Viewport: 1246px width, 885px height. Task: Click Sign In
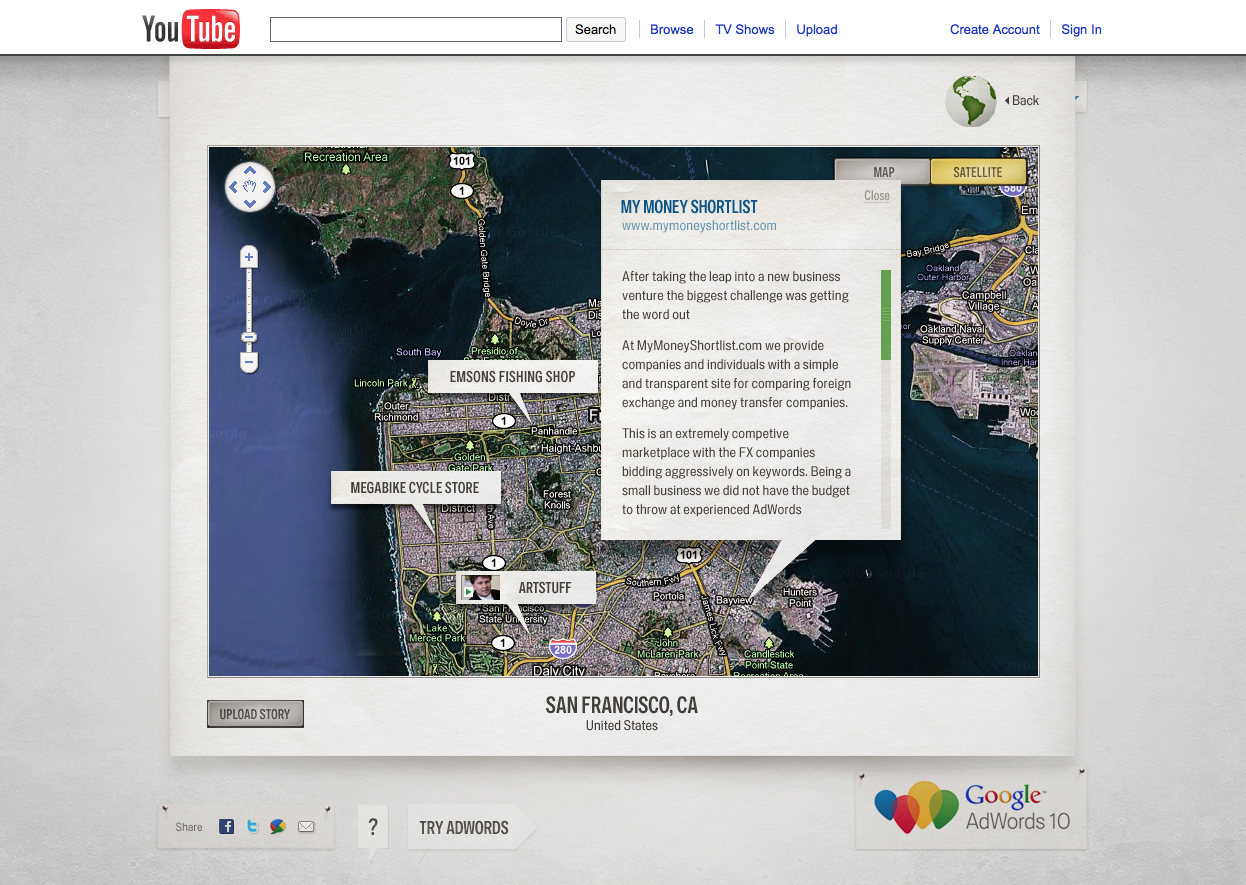(x=1081, y=29)
